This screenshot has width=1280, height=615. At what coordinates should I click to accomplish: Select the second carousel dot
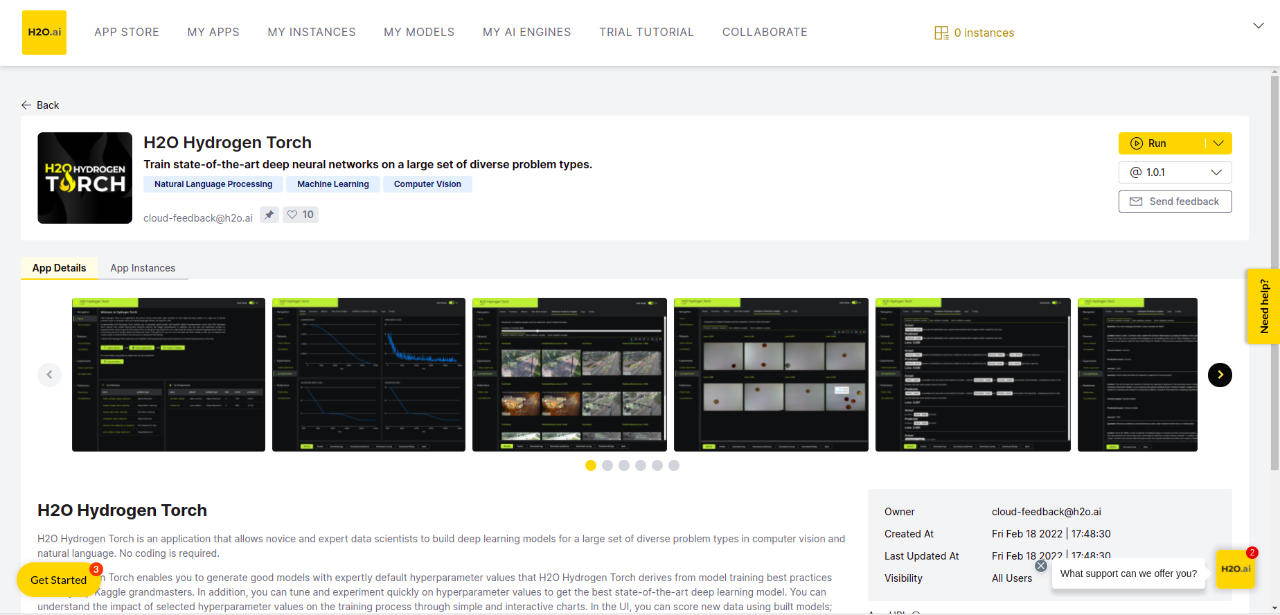tap(607, 465)
